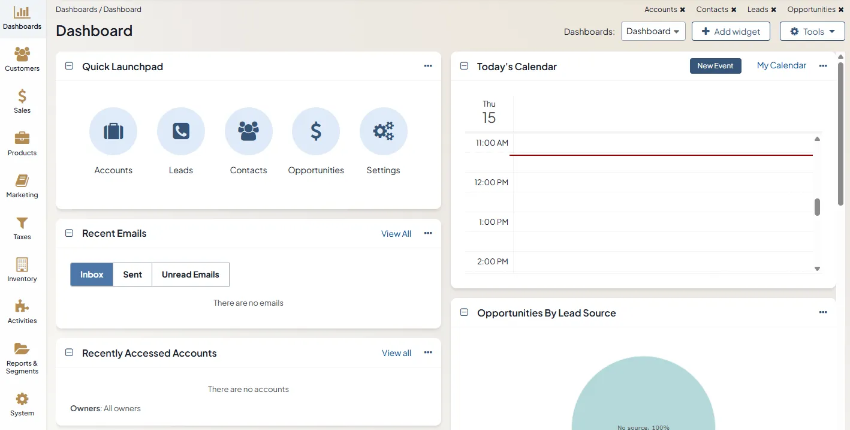850x430 pixels.
Task: Open Opportunities dollar icon
Action: coord(316,131)
